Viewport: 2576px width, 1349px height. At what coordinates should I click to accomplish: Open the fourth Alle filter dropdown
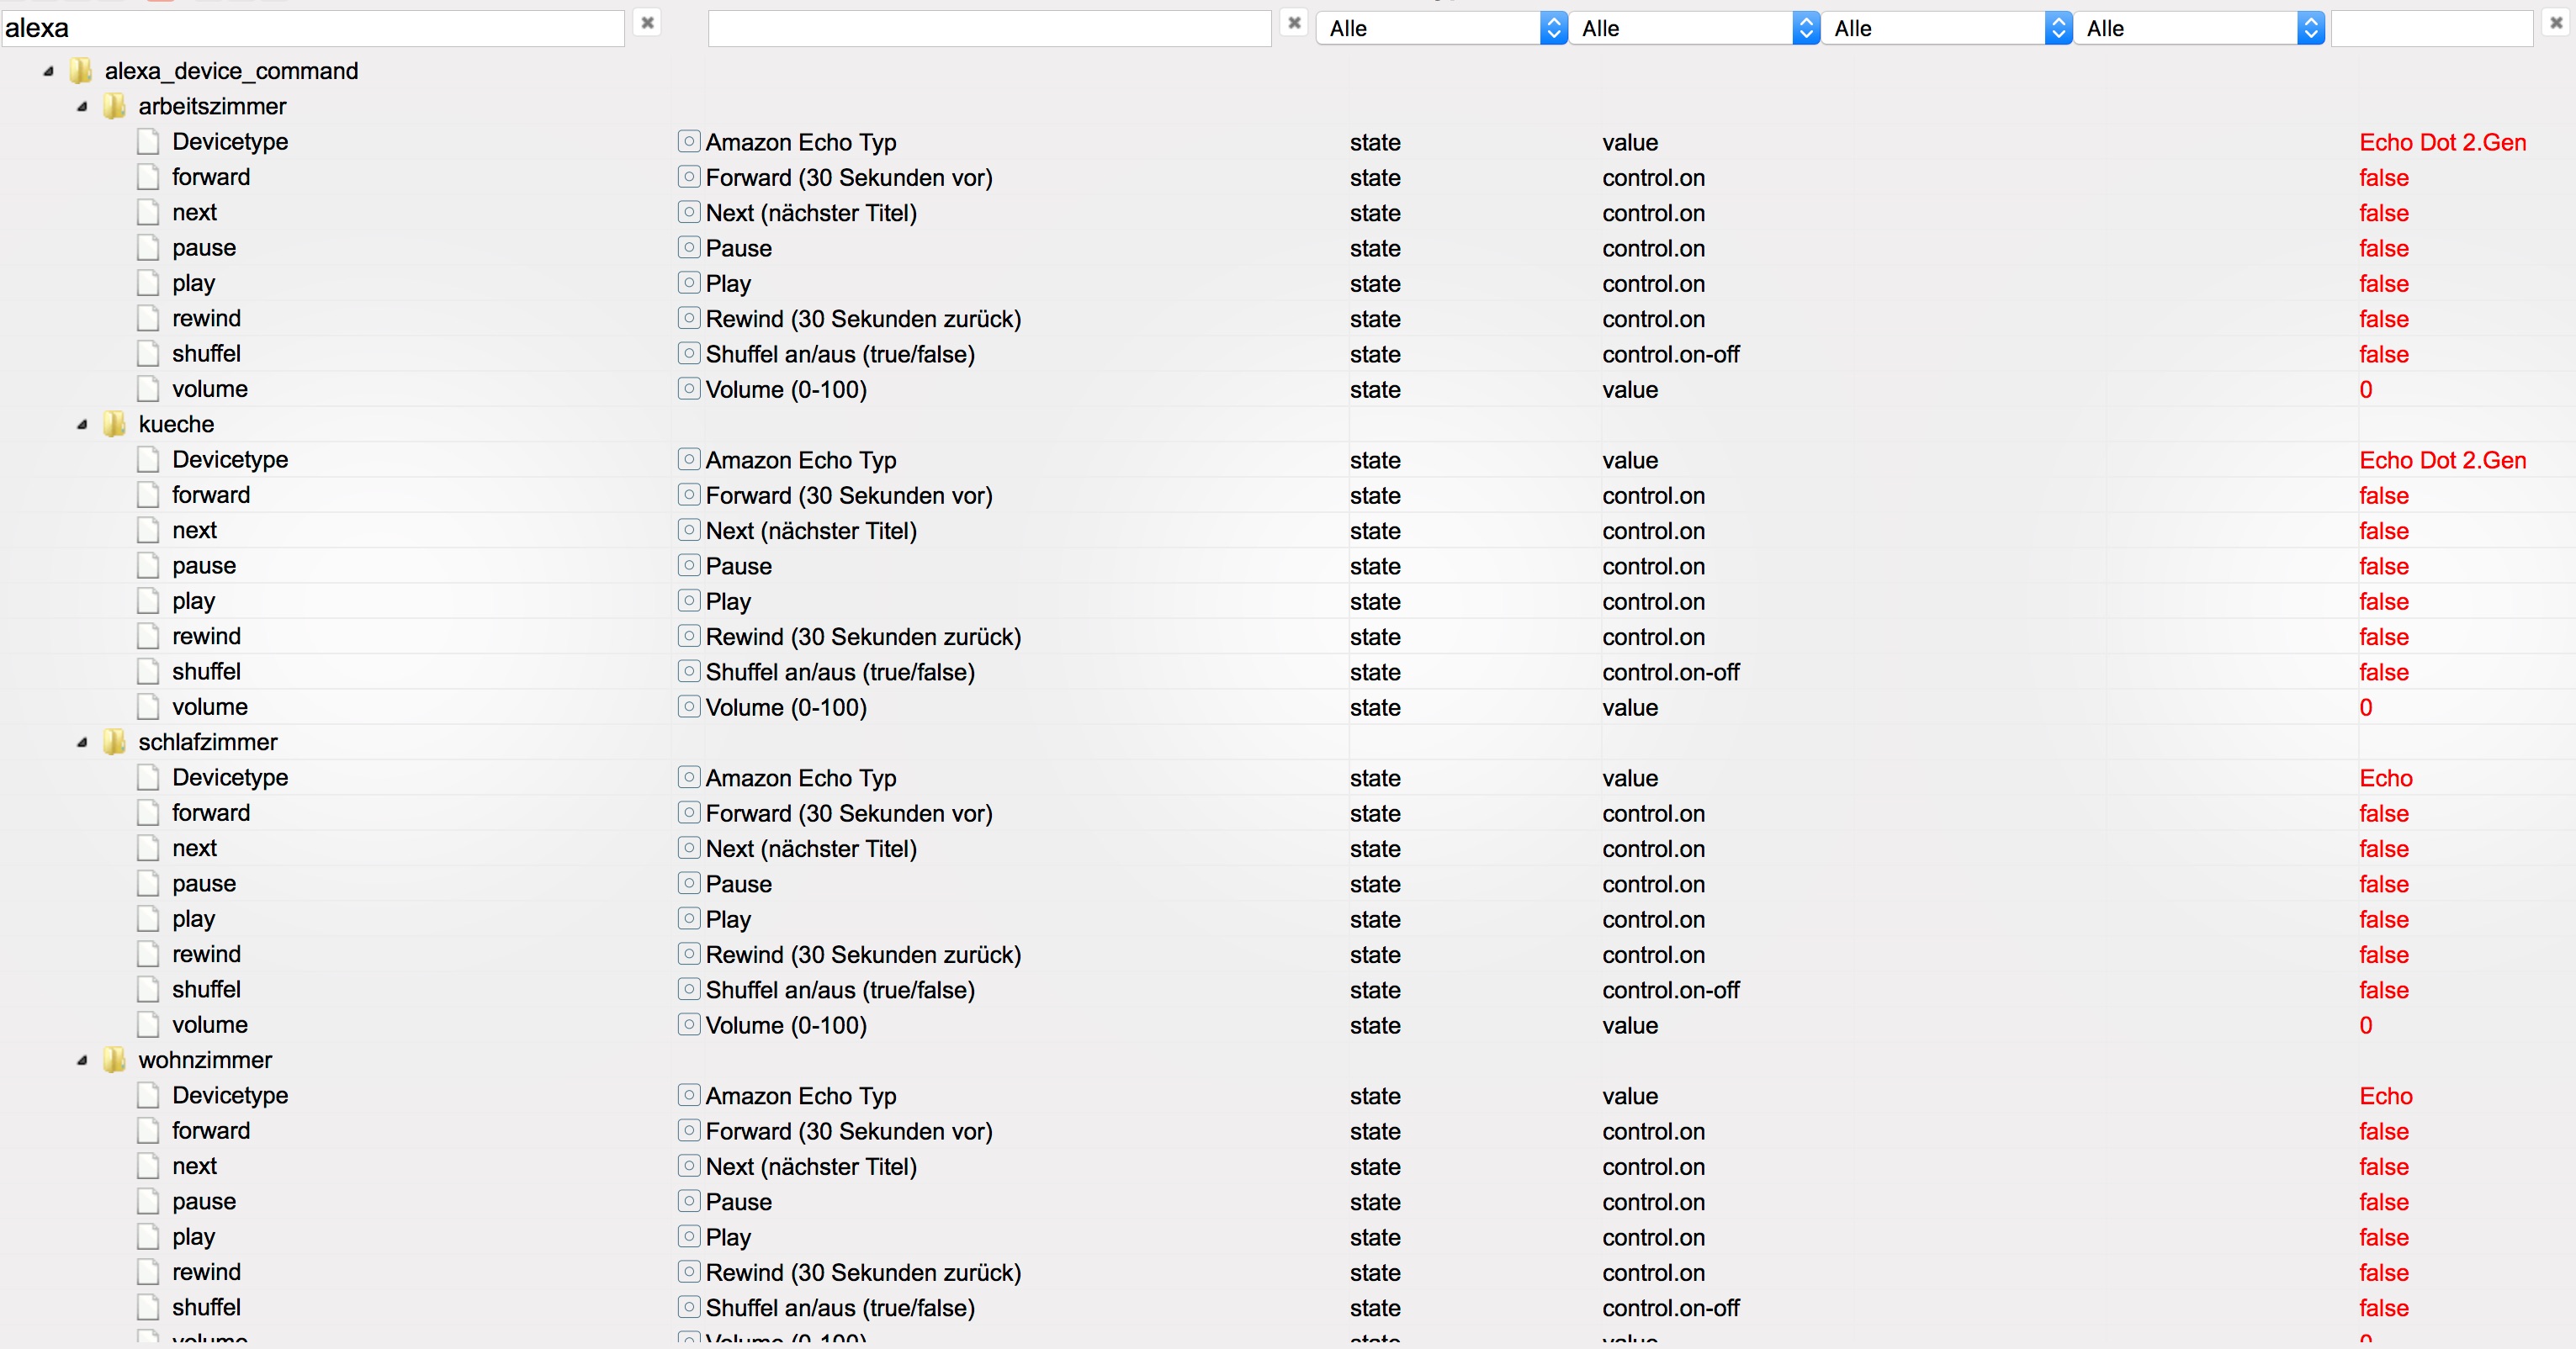2198,28
